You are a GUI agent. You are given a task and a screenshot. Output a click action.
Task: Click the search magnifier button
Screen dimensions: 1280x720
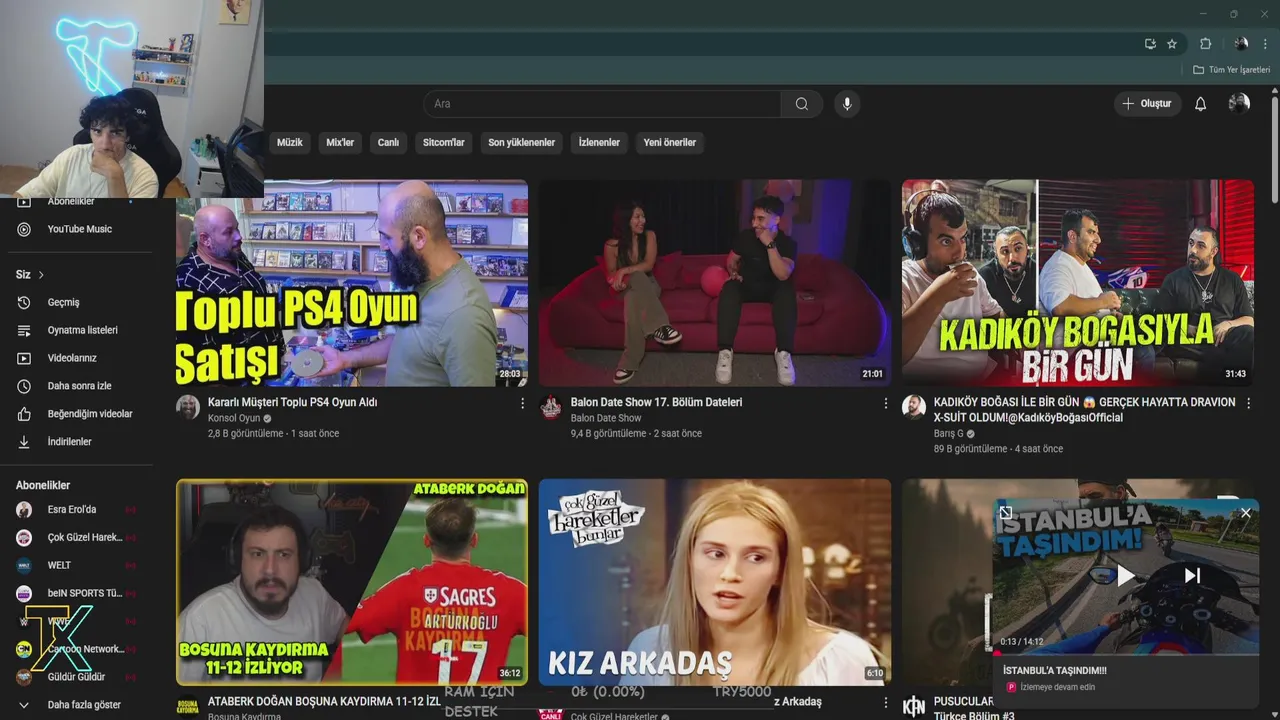[801, 104]
